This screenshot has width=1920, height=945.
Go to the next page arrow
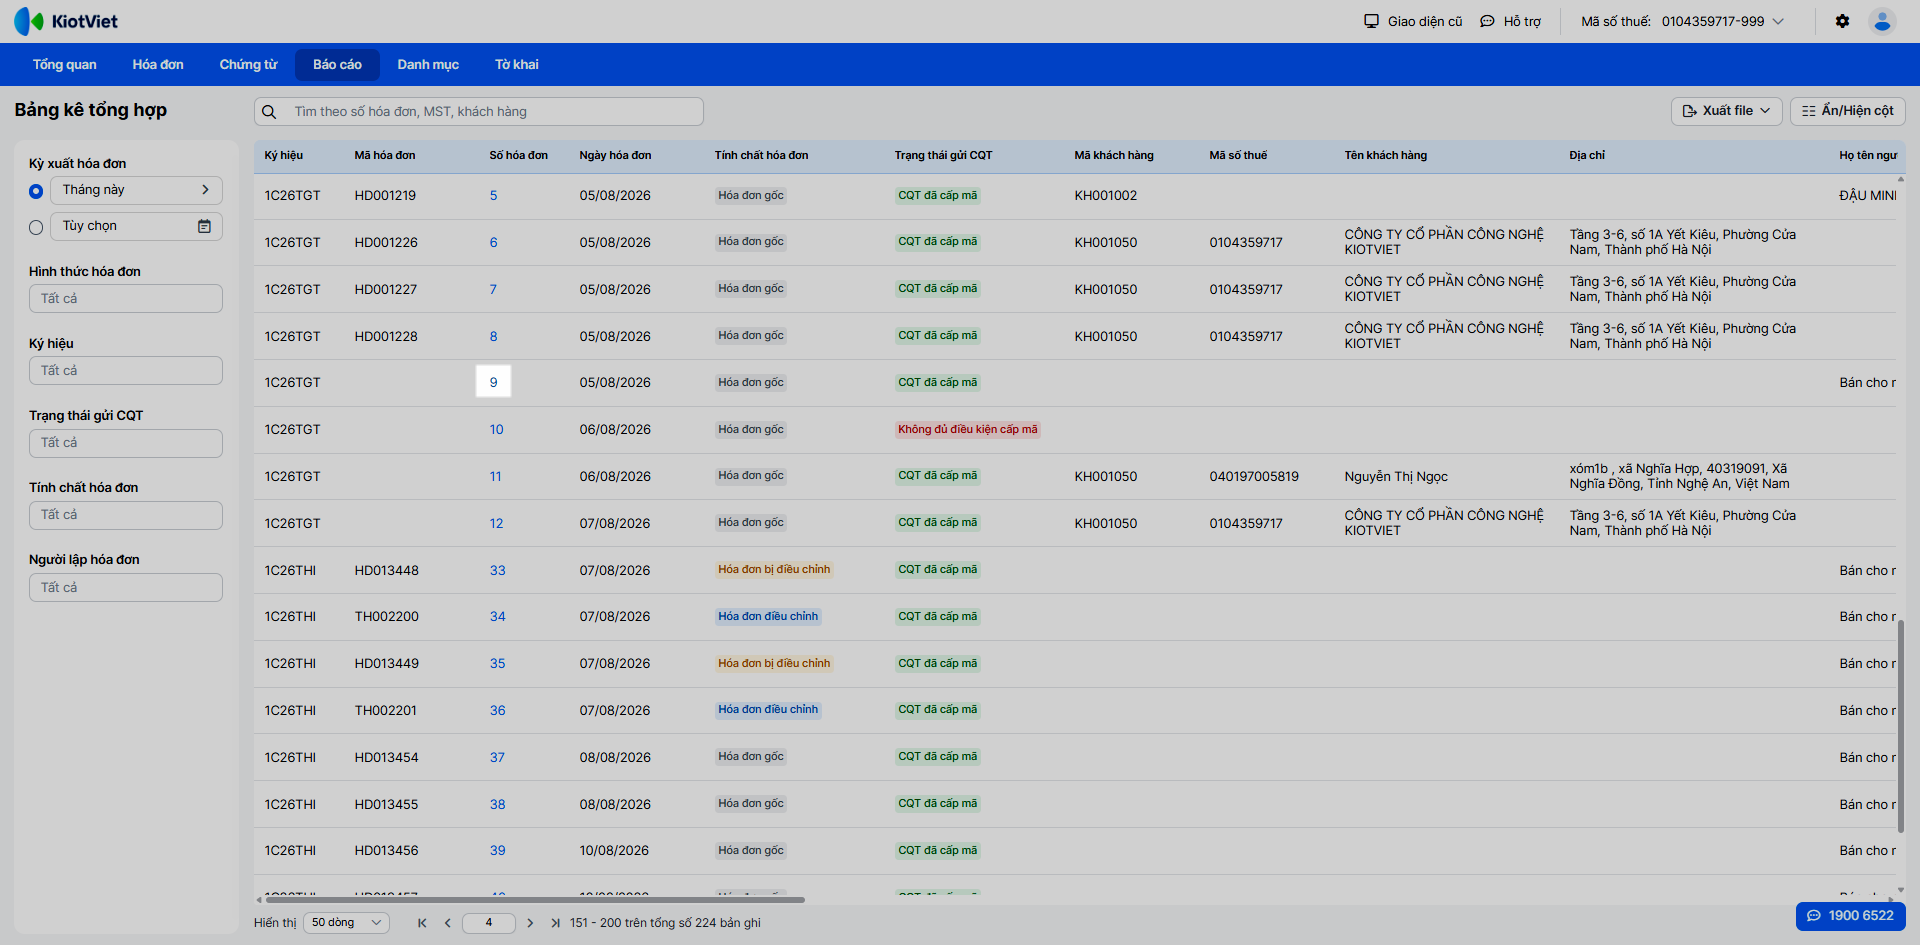coord(530,923)
